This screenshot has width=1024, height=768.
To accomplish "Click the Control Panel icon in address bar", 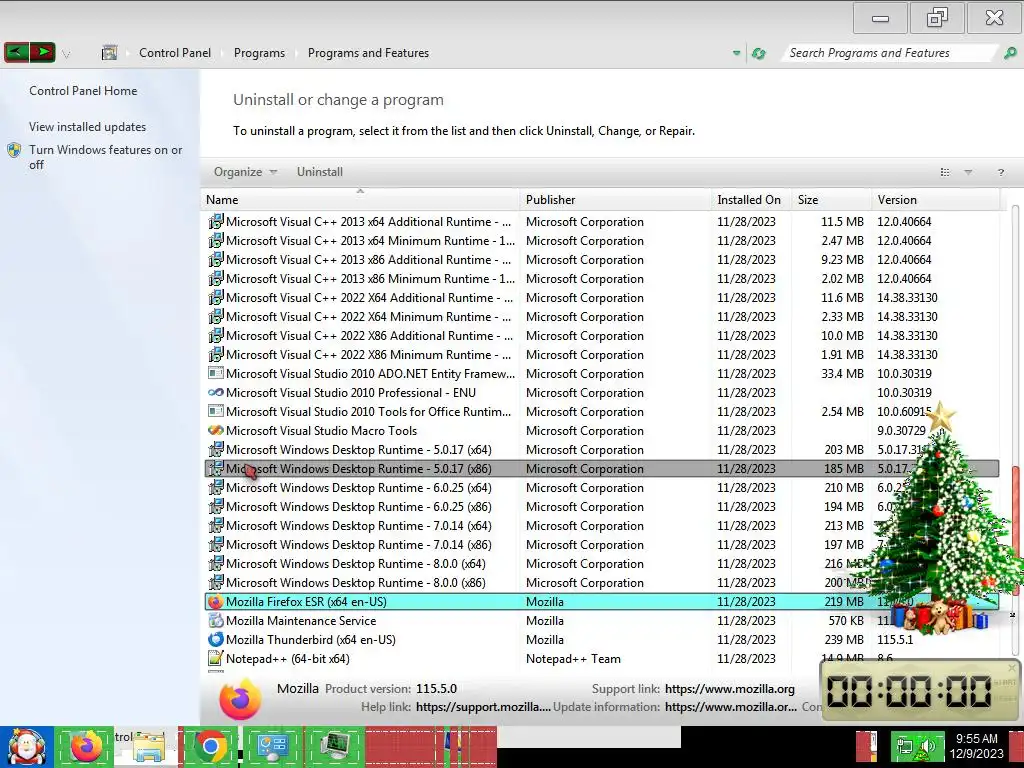I will tap(109, 53).
